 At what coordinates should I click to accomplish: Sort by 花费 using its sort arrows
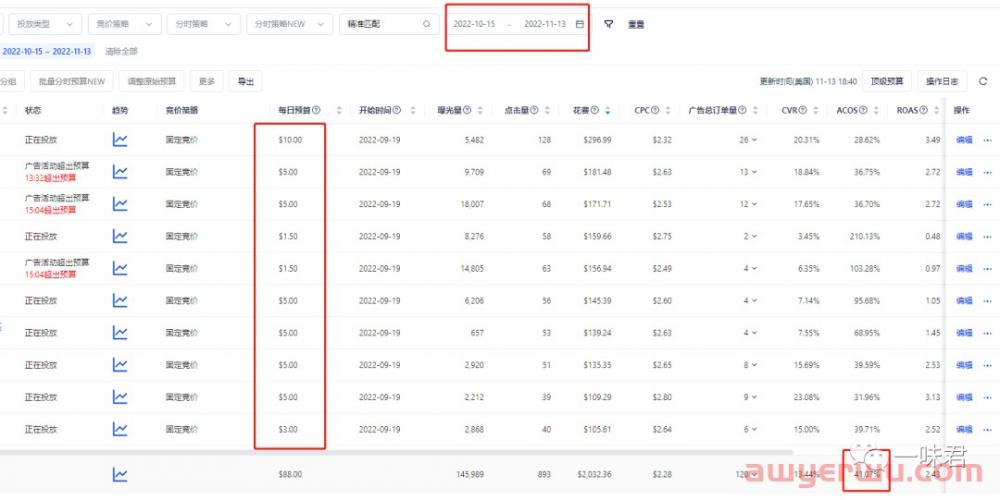click(608, 110)
